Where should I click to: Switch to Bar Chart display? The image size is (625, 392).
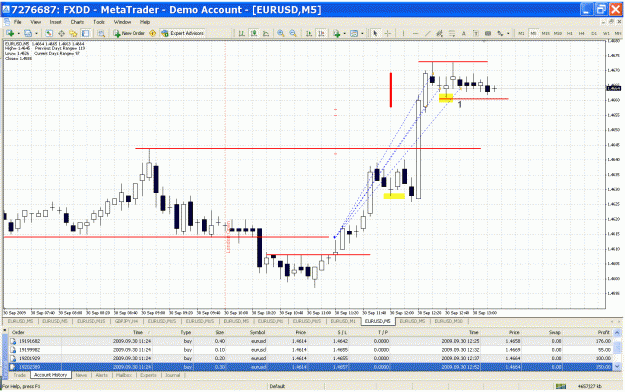tap(242, 33)
